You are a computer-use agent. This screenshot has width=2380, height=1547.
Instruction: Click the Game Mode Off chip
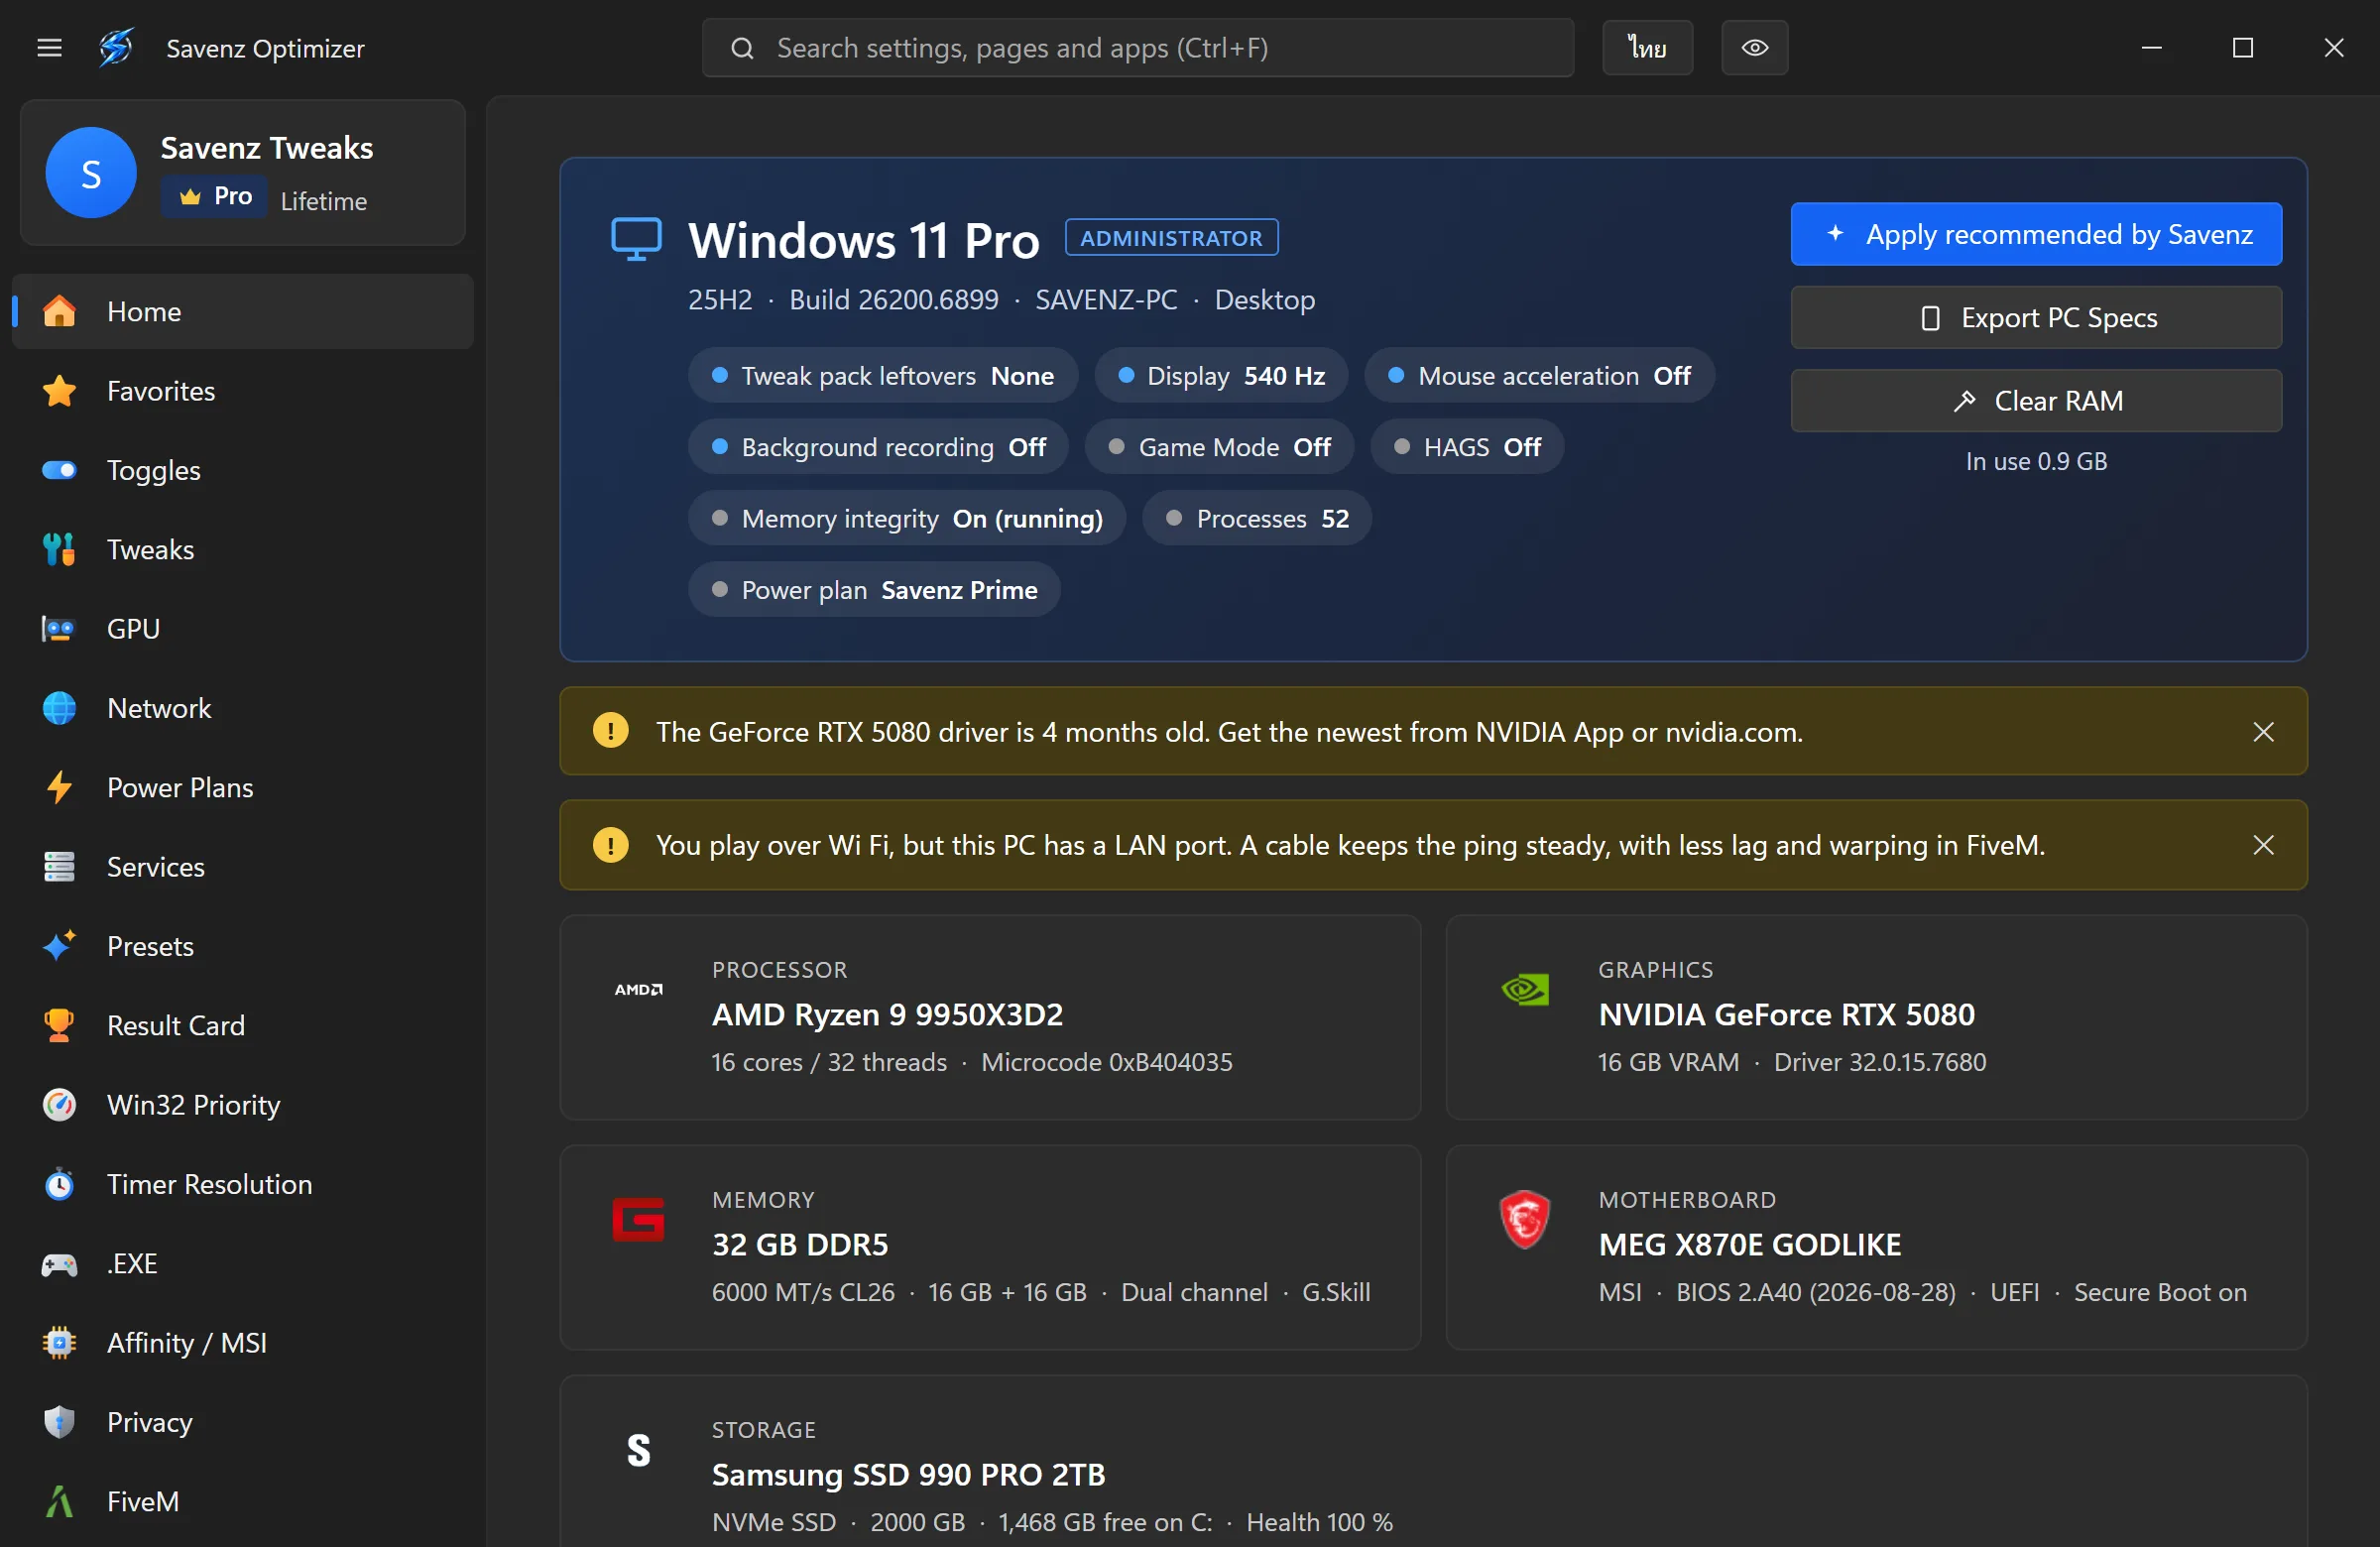point(1219,447)
